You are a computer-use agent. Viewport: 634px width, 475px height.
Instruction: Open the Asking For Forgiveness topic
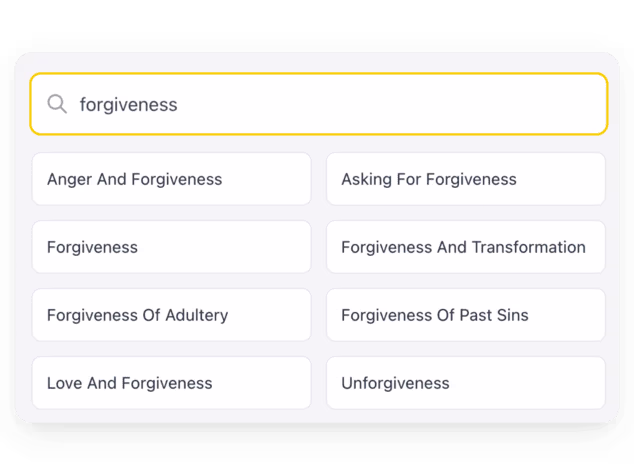pos(465,179)
